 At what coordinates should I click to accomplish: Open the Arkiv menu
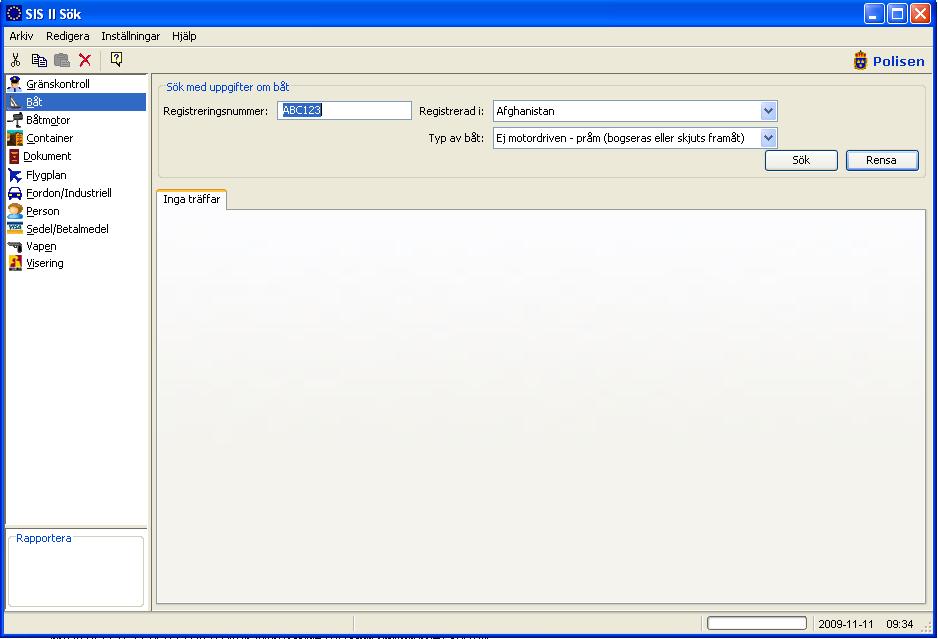(21, 36)
